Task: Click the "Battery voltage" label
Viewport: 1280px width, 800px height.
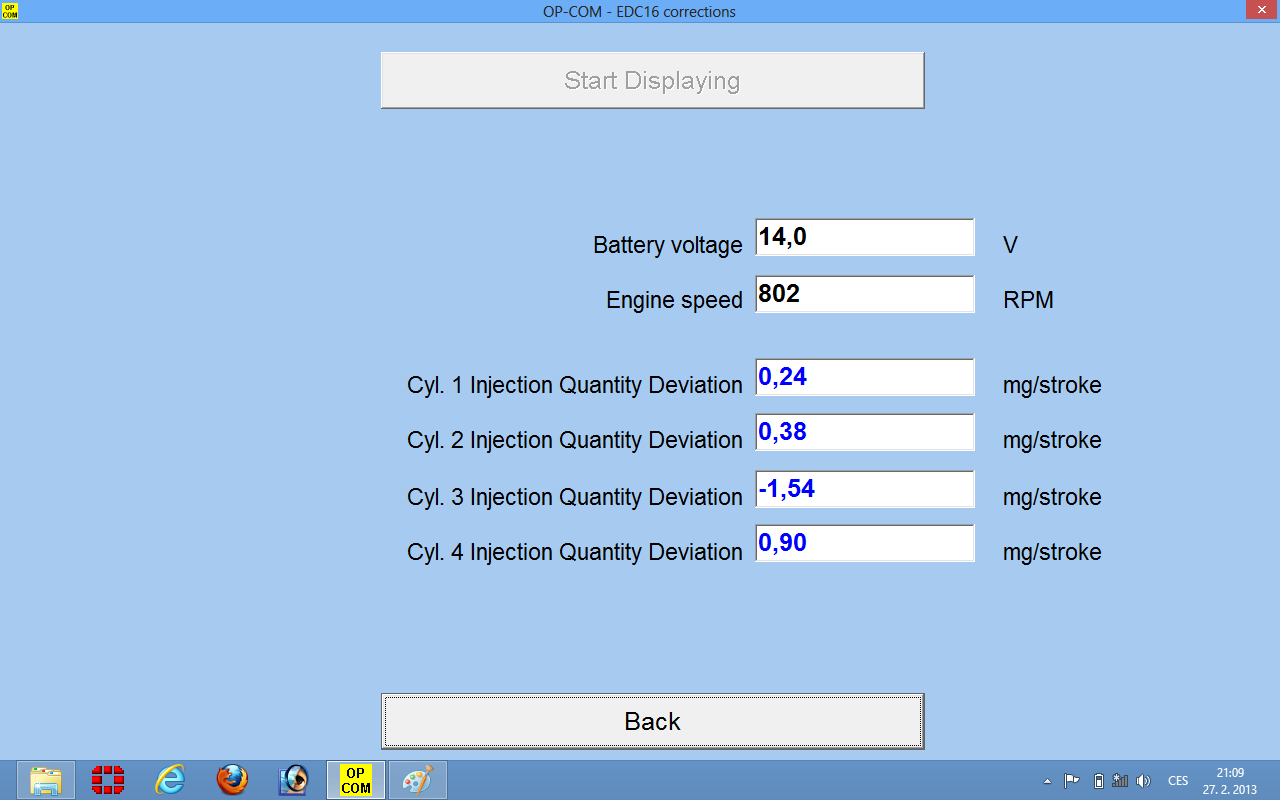Action: pyautogui.click(x=668, y=245)
